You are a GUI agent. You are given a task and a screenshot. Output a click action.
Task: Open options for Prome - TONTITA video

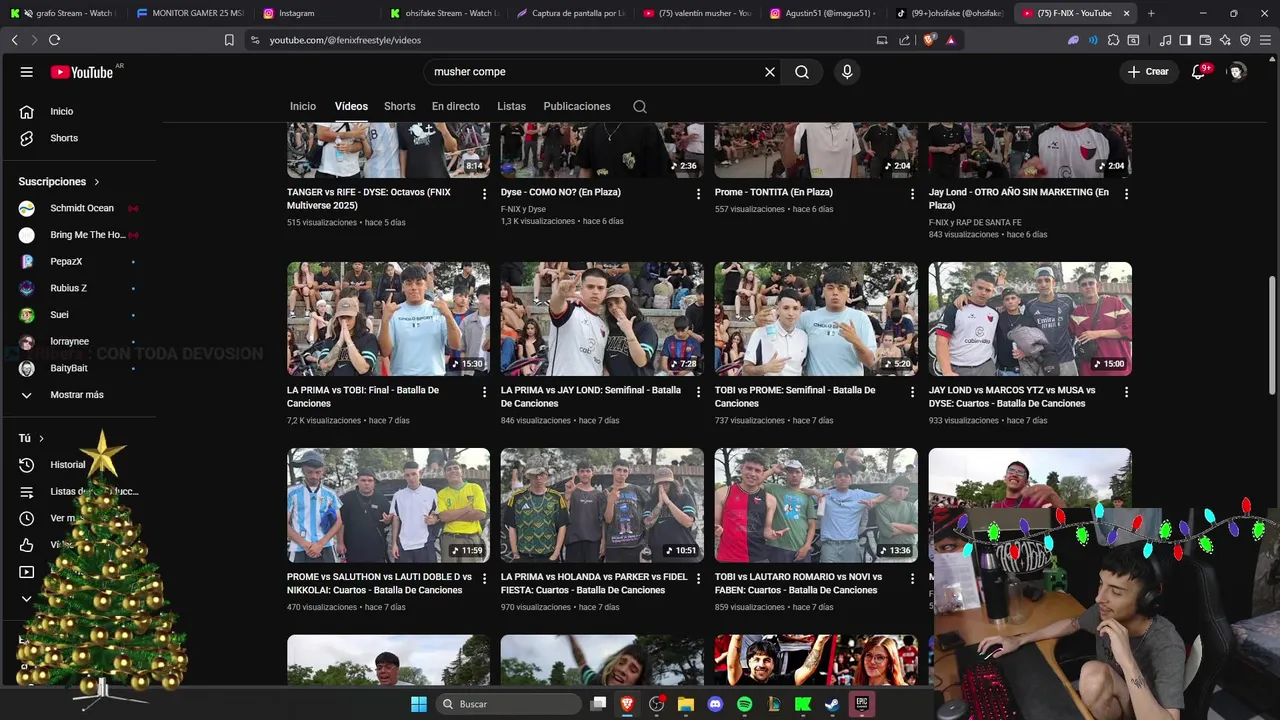tap(912, 194)
